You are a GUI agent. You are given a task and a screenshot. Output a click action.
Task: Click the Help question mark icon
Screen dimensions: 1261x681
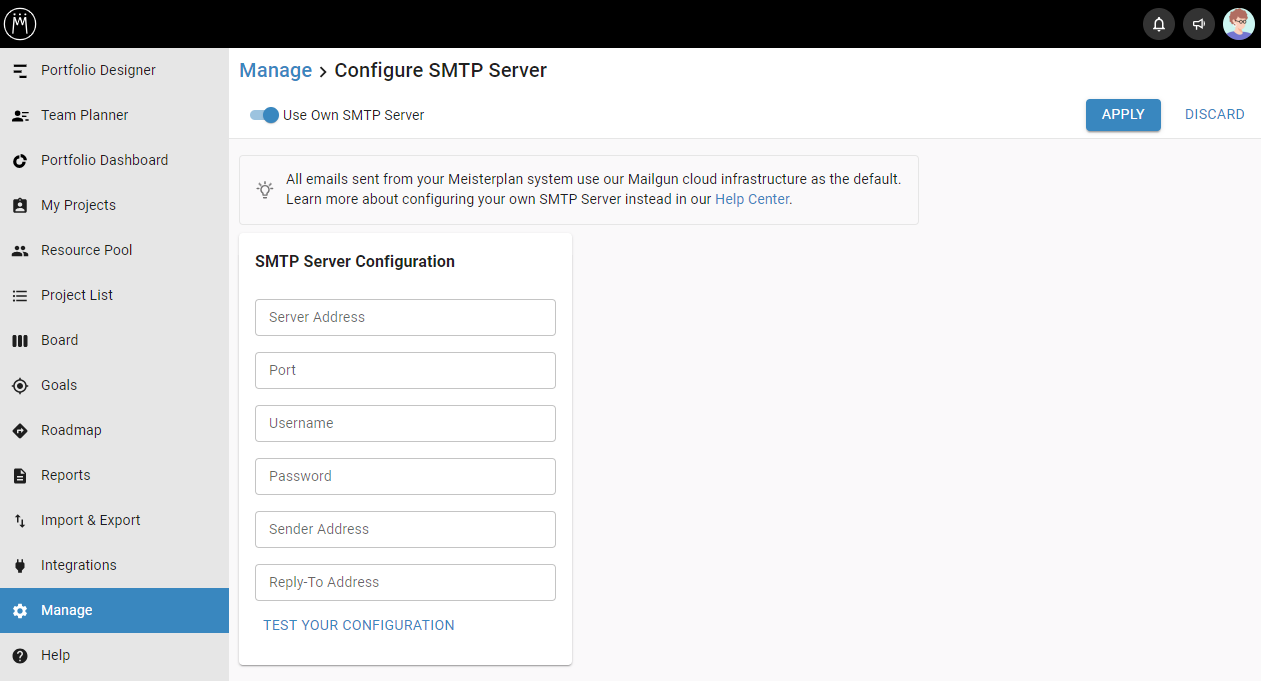tap(20, 656)
